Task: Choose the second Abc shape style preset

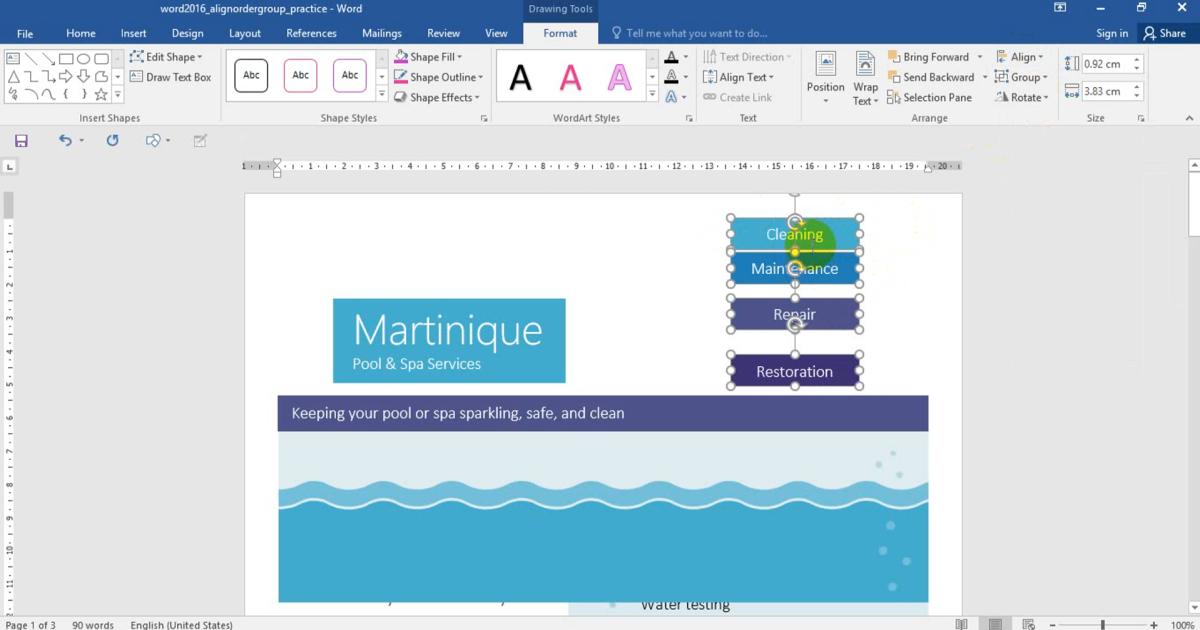Action: pyautogui.click(x=300, y=76)
